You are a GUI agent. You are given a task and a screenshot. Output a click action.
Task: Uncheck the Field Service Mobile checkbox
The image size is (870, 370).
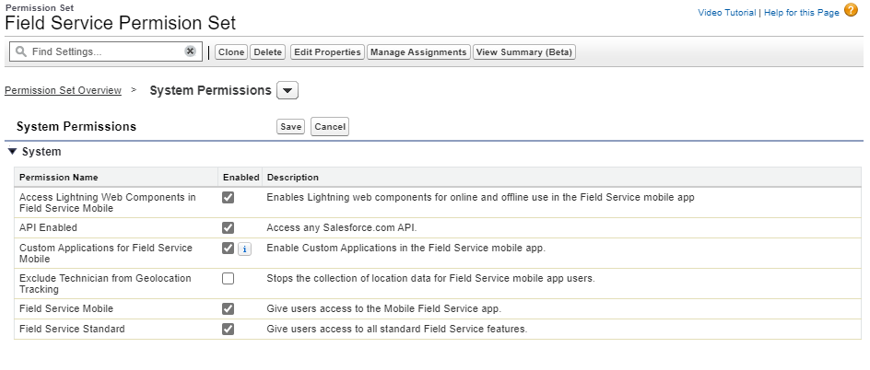tap(228, 309)
